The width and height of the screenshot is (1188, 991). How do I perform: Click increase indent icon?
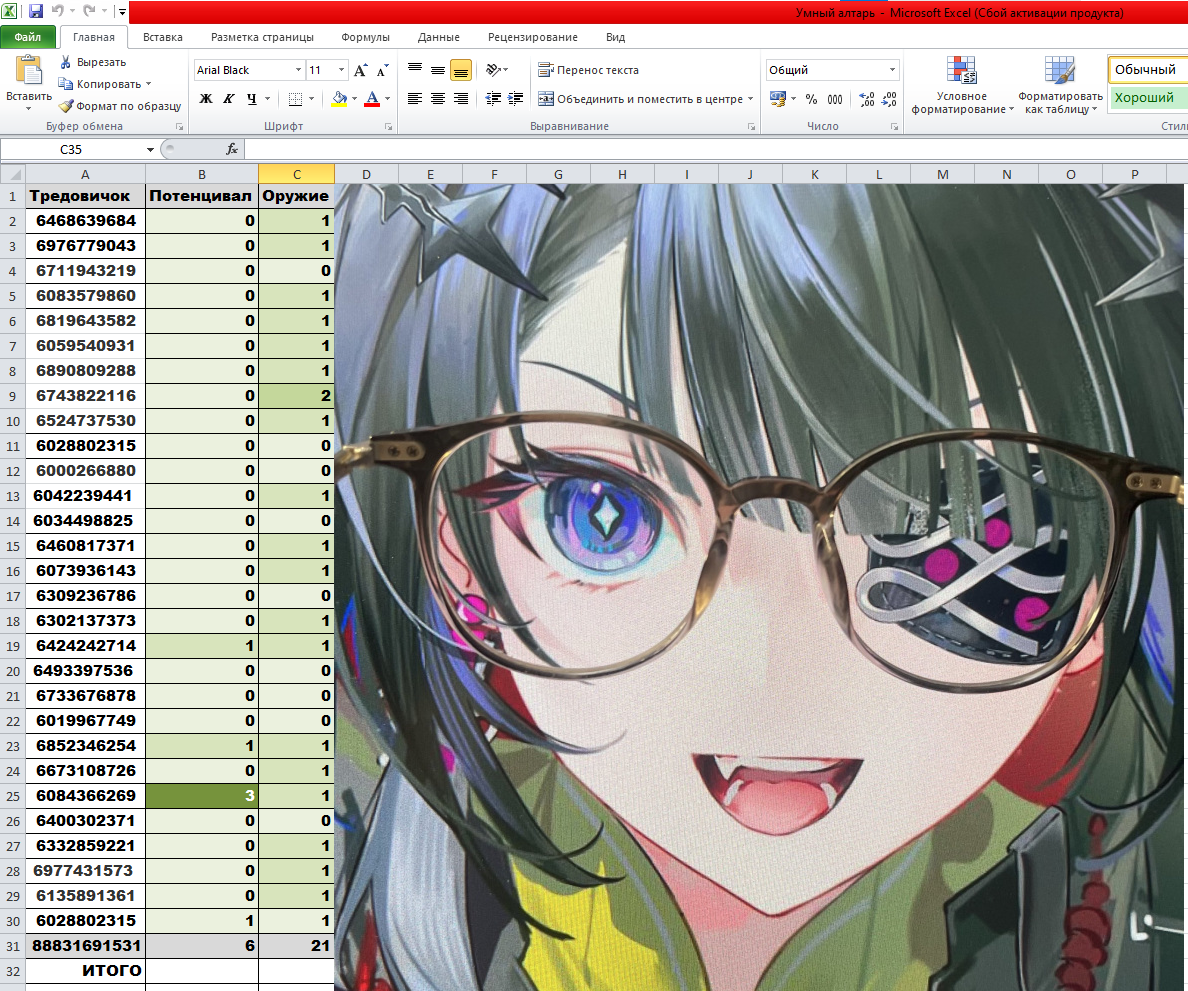(516, 99)
